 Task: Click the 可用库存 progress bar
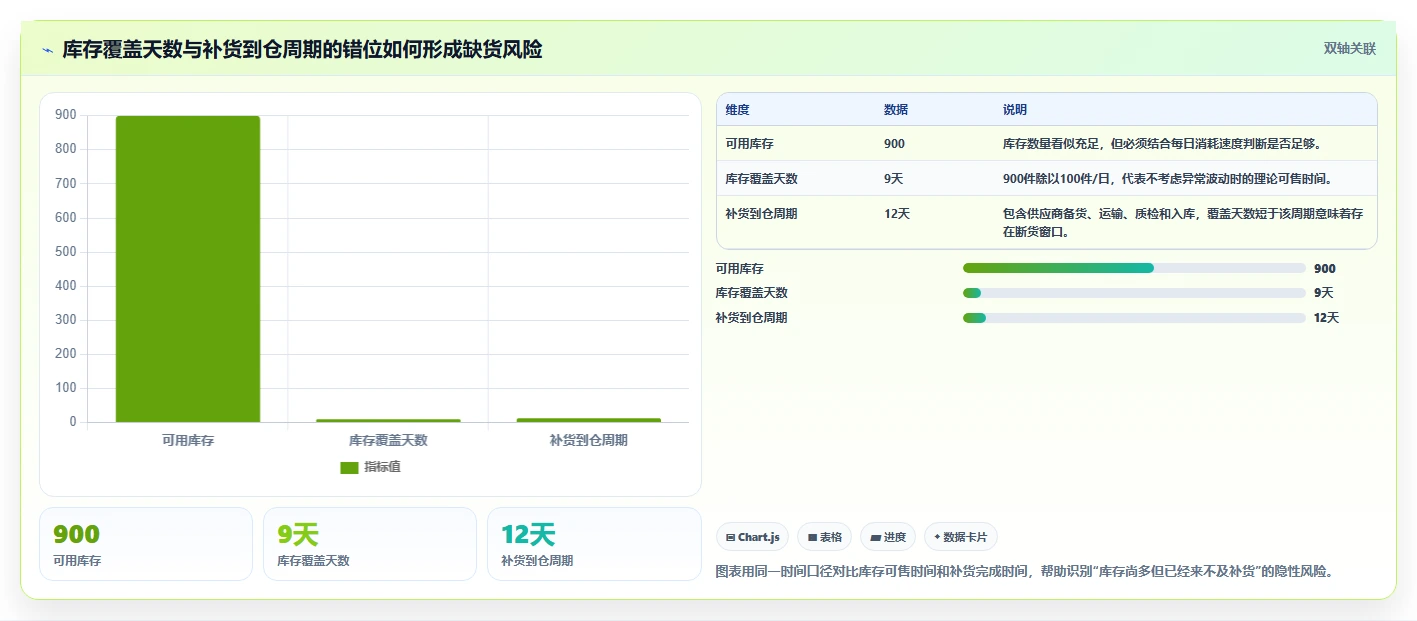[1134, 268]
